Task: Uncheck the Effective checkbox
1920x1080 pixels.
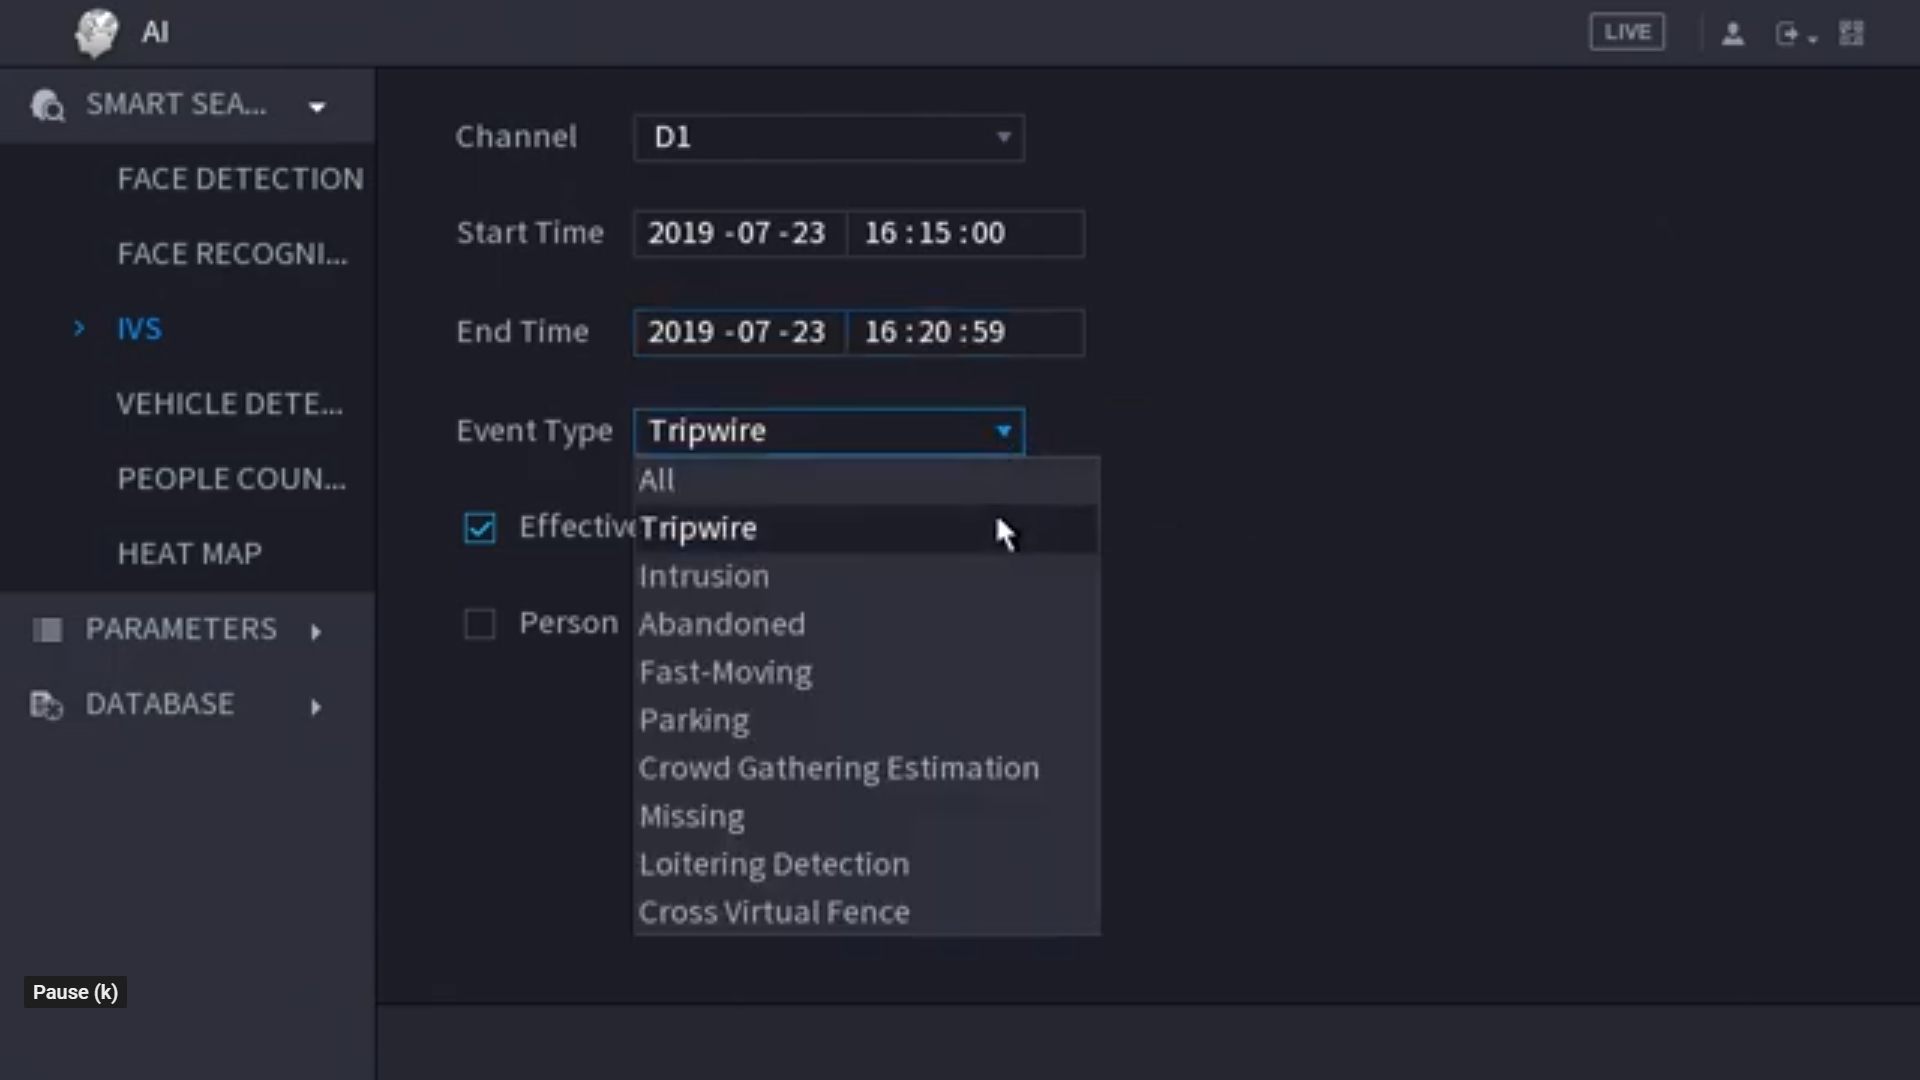Action: point(480,528)
